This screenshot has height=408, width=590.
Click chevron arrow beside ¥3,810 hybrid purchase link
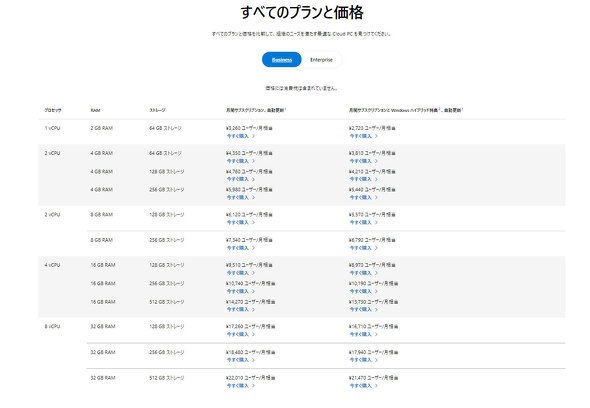[376, 161]
